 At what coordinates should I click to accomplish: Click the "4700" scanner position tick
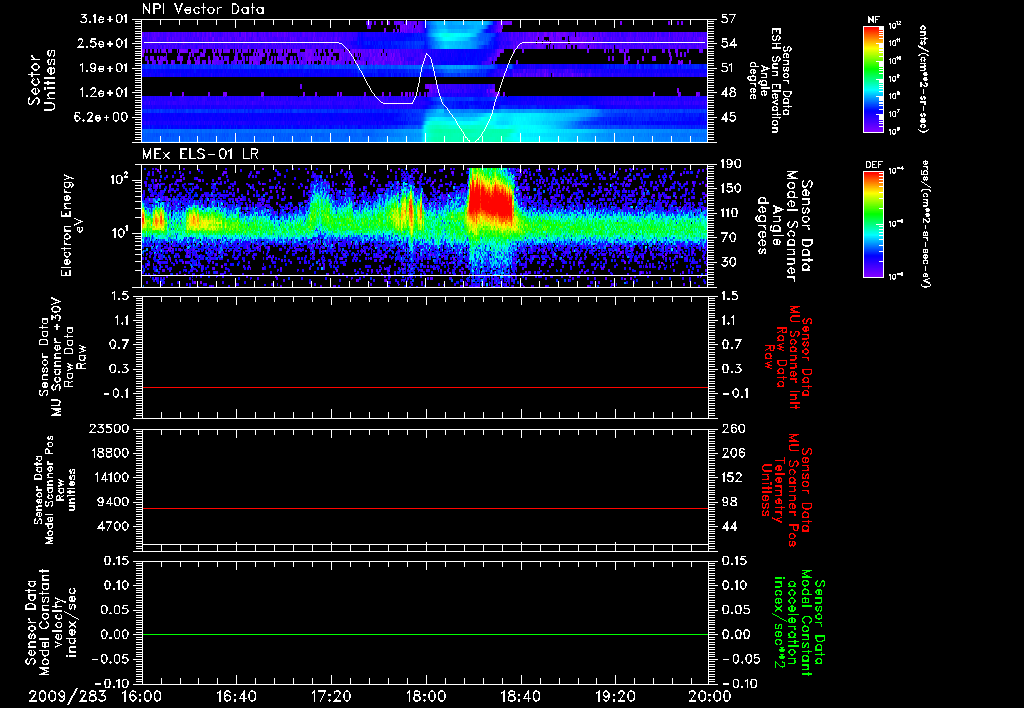pos(114,526)
